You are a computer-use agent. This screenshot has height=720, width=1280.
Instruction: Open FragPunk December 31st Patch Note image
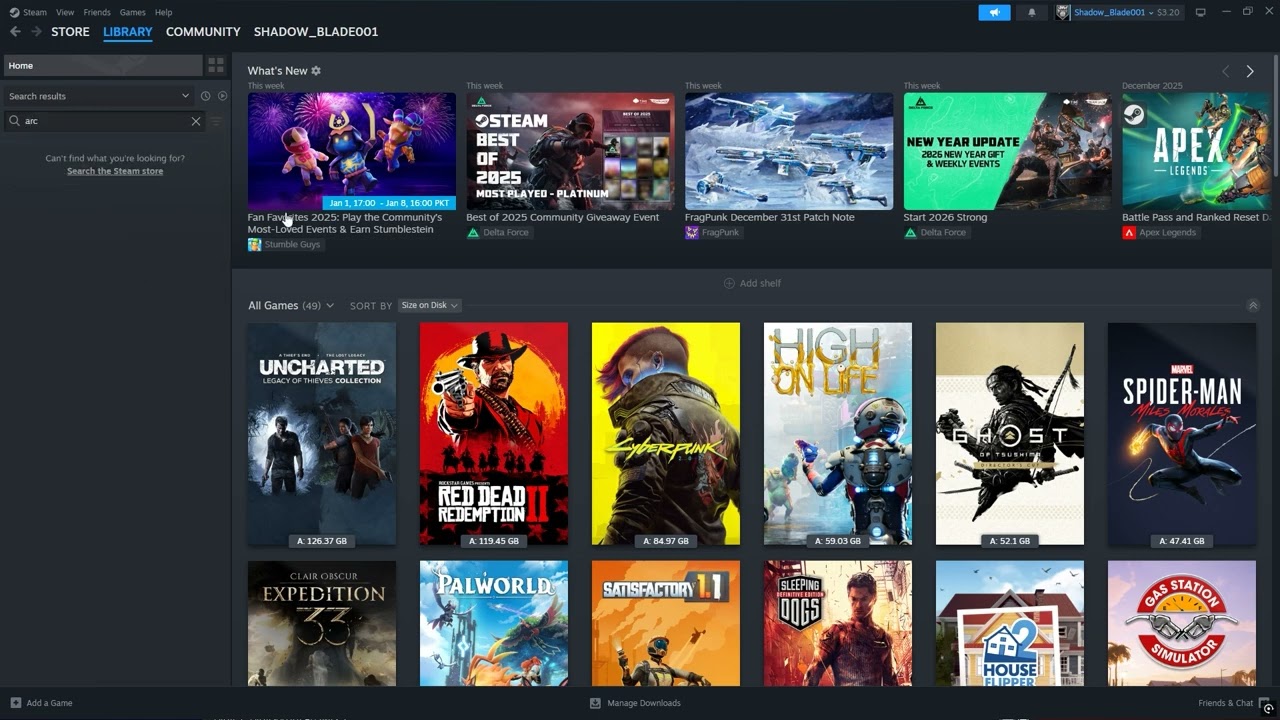[x=789, y=151]
